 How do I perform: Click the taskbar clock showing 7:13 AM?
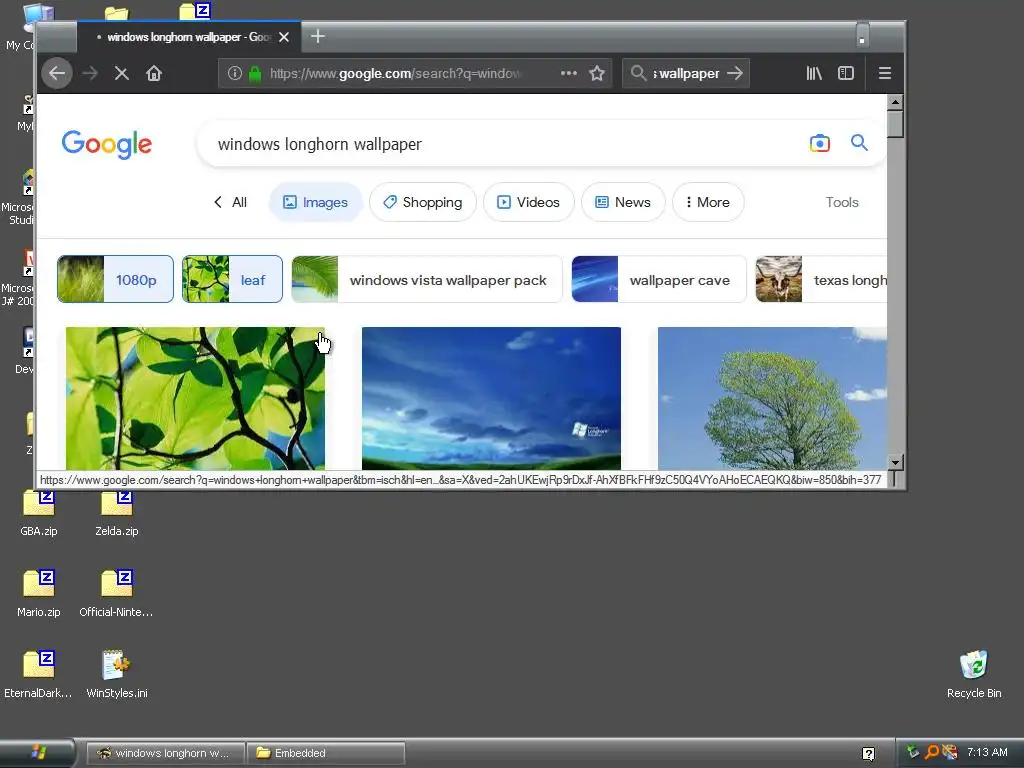[x=987, y=752]
